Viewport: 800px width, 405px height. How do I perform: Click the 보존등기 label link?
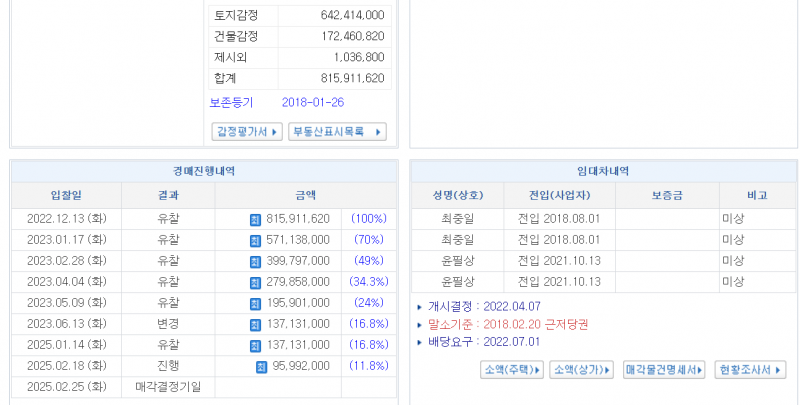pyautogui.click(x=231, y=102)
